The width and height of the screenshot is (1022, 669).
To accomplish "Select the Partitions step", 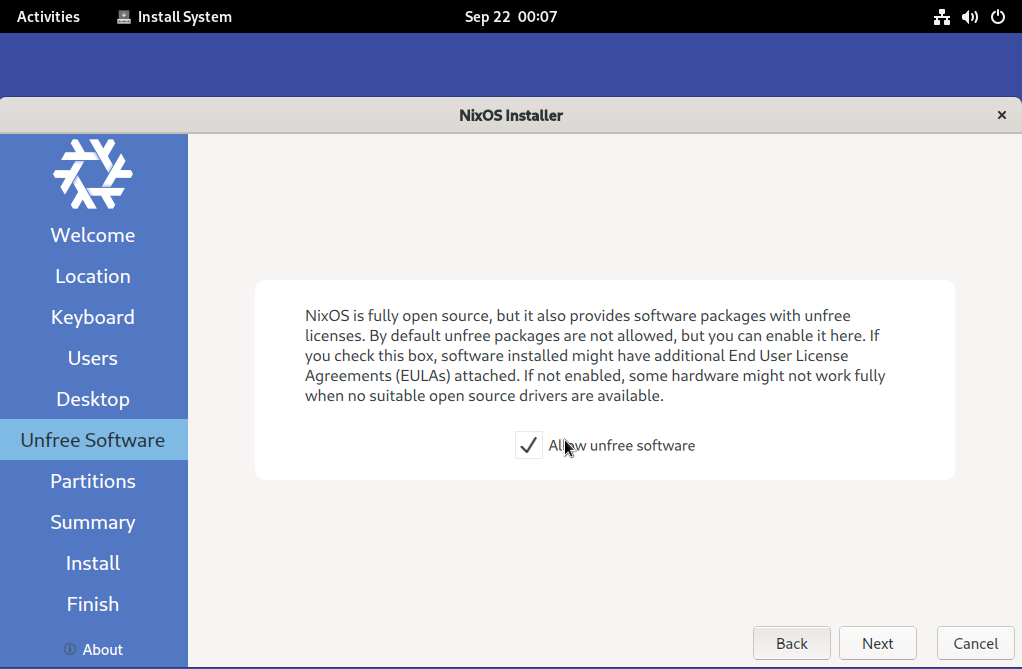I will [x=93, y=481].
